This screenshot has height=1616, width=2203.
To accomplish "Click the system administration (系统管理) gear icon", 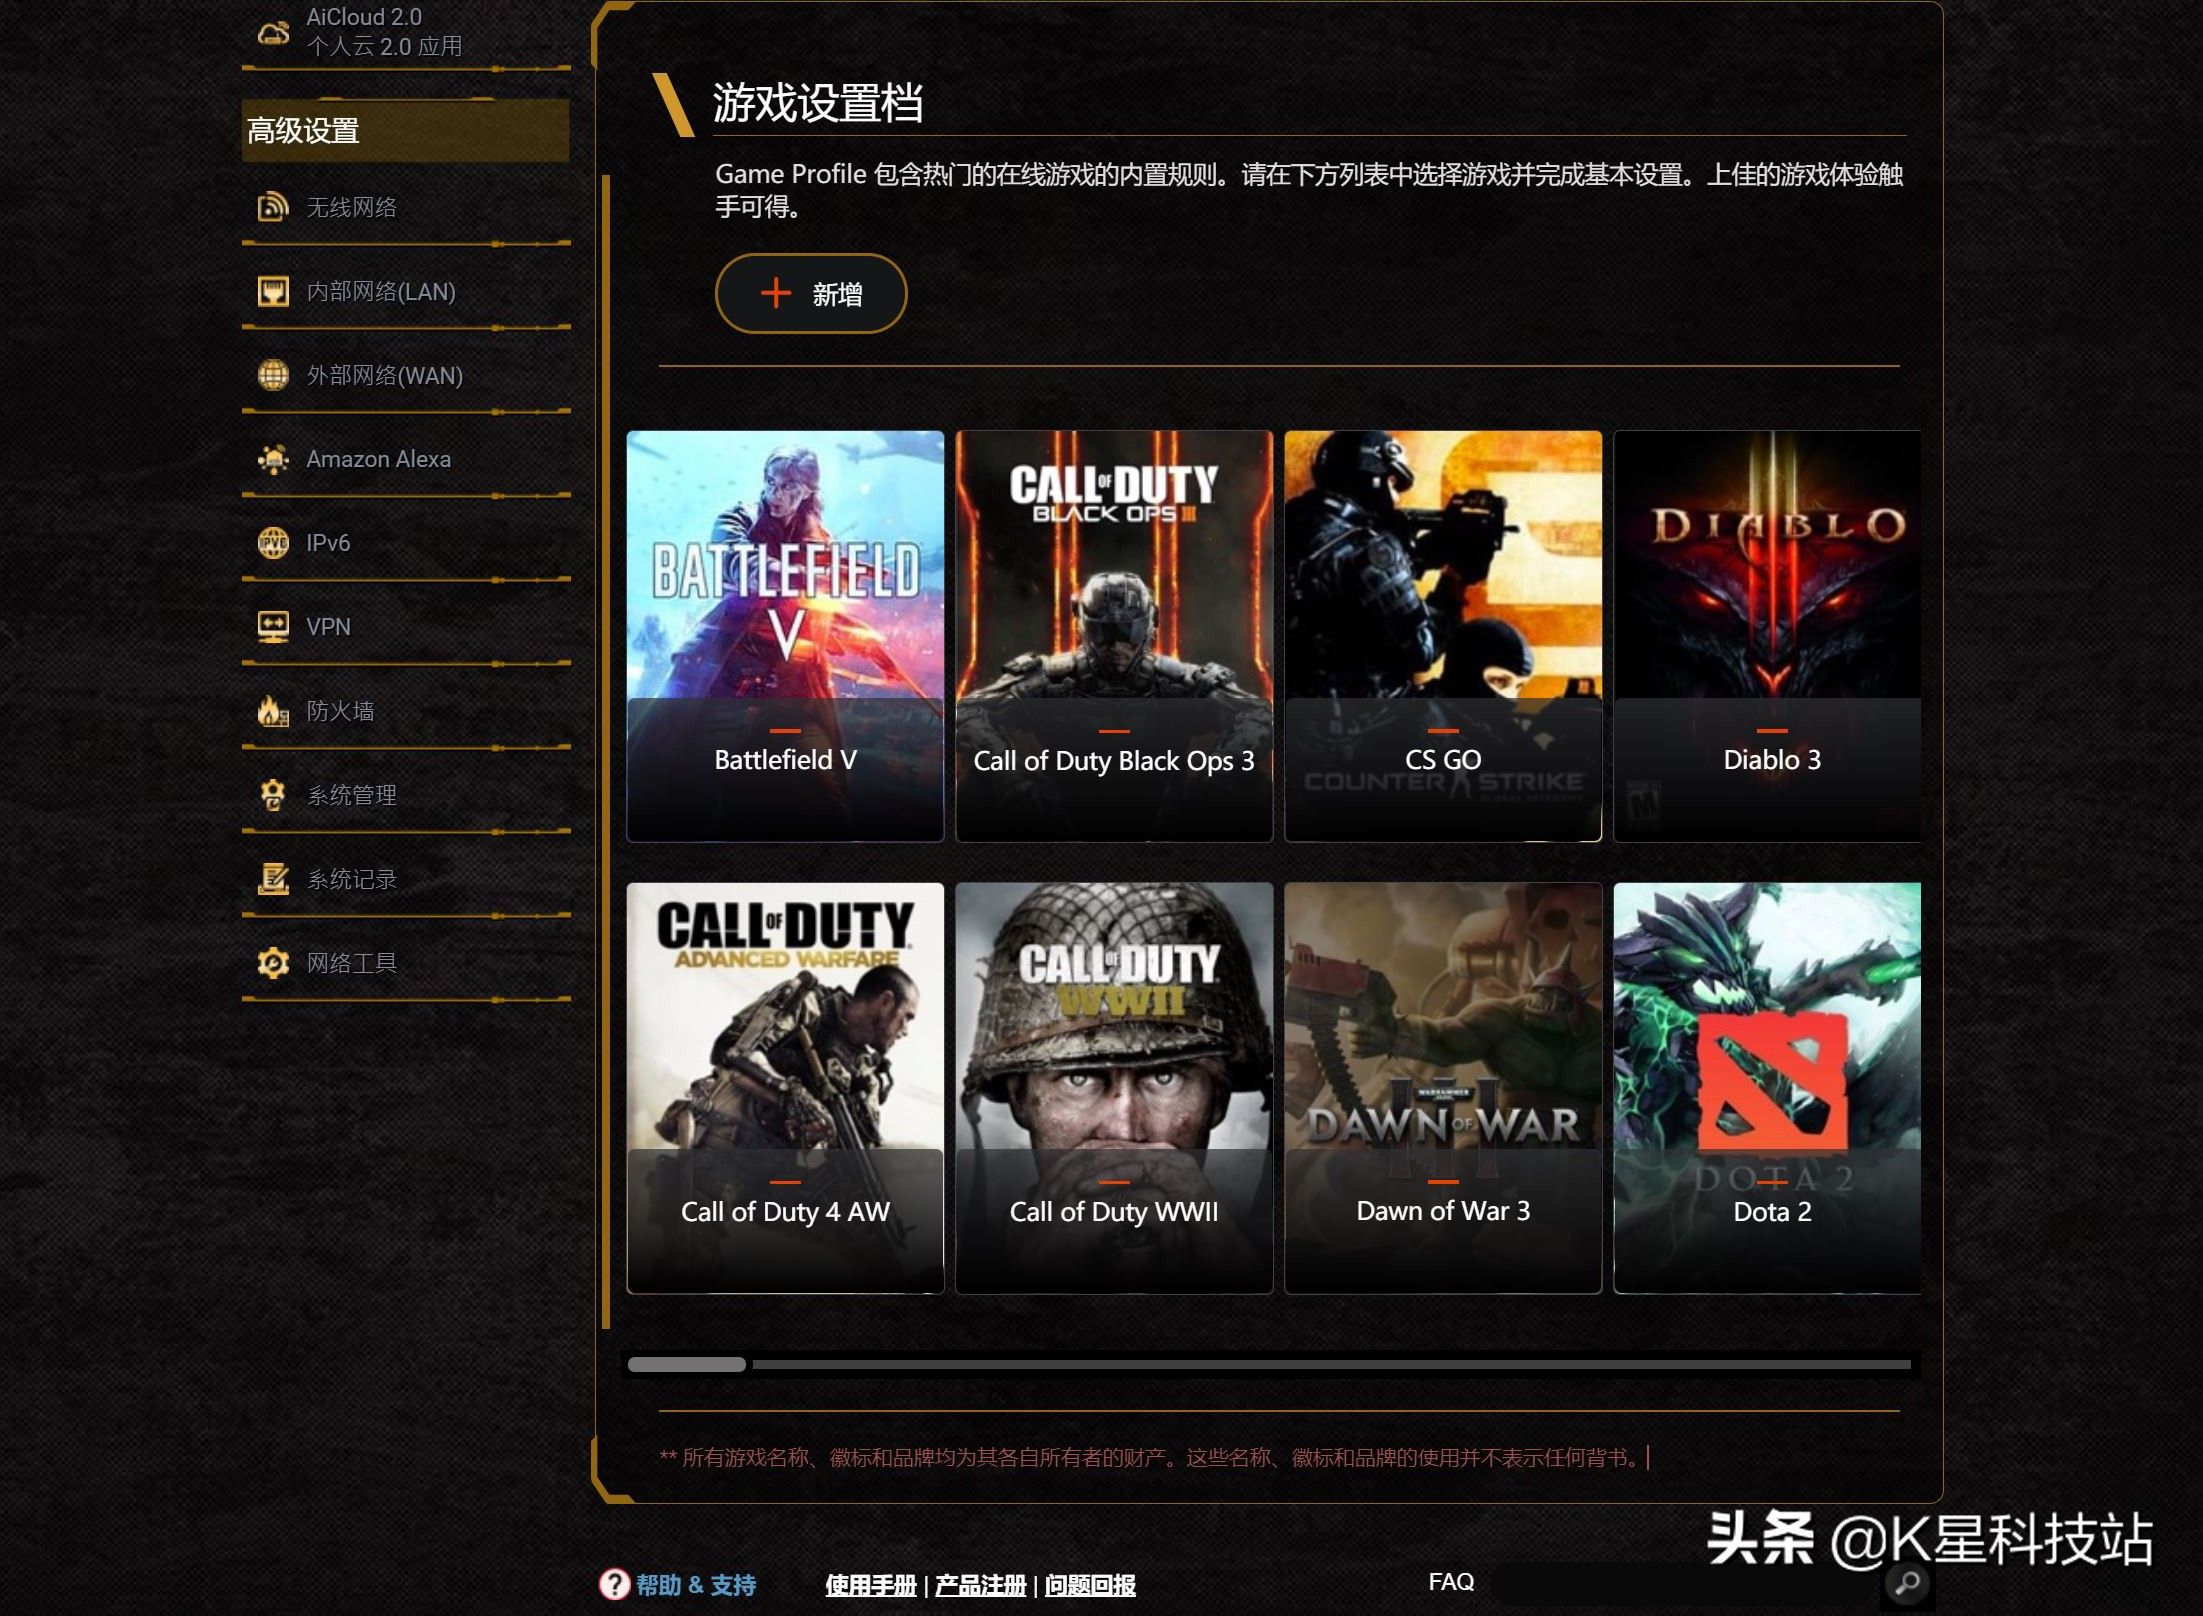I will click(x=273, y=795).
